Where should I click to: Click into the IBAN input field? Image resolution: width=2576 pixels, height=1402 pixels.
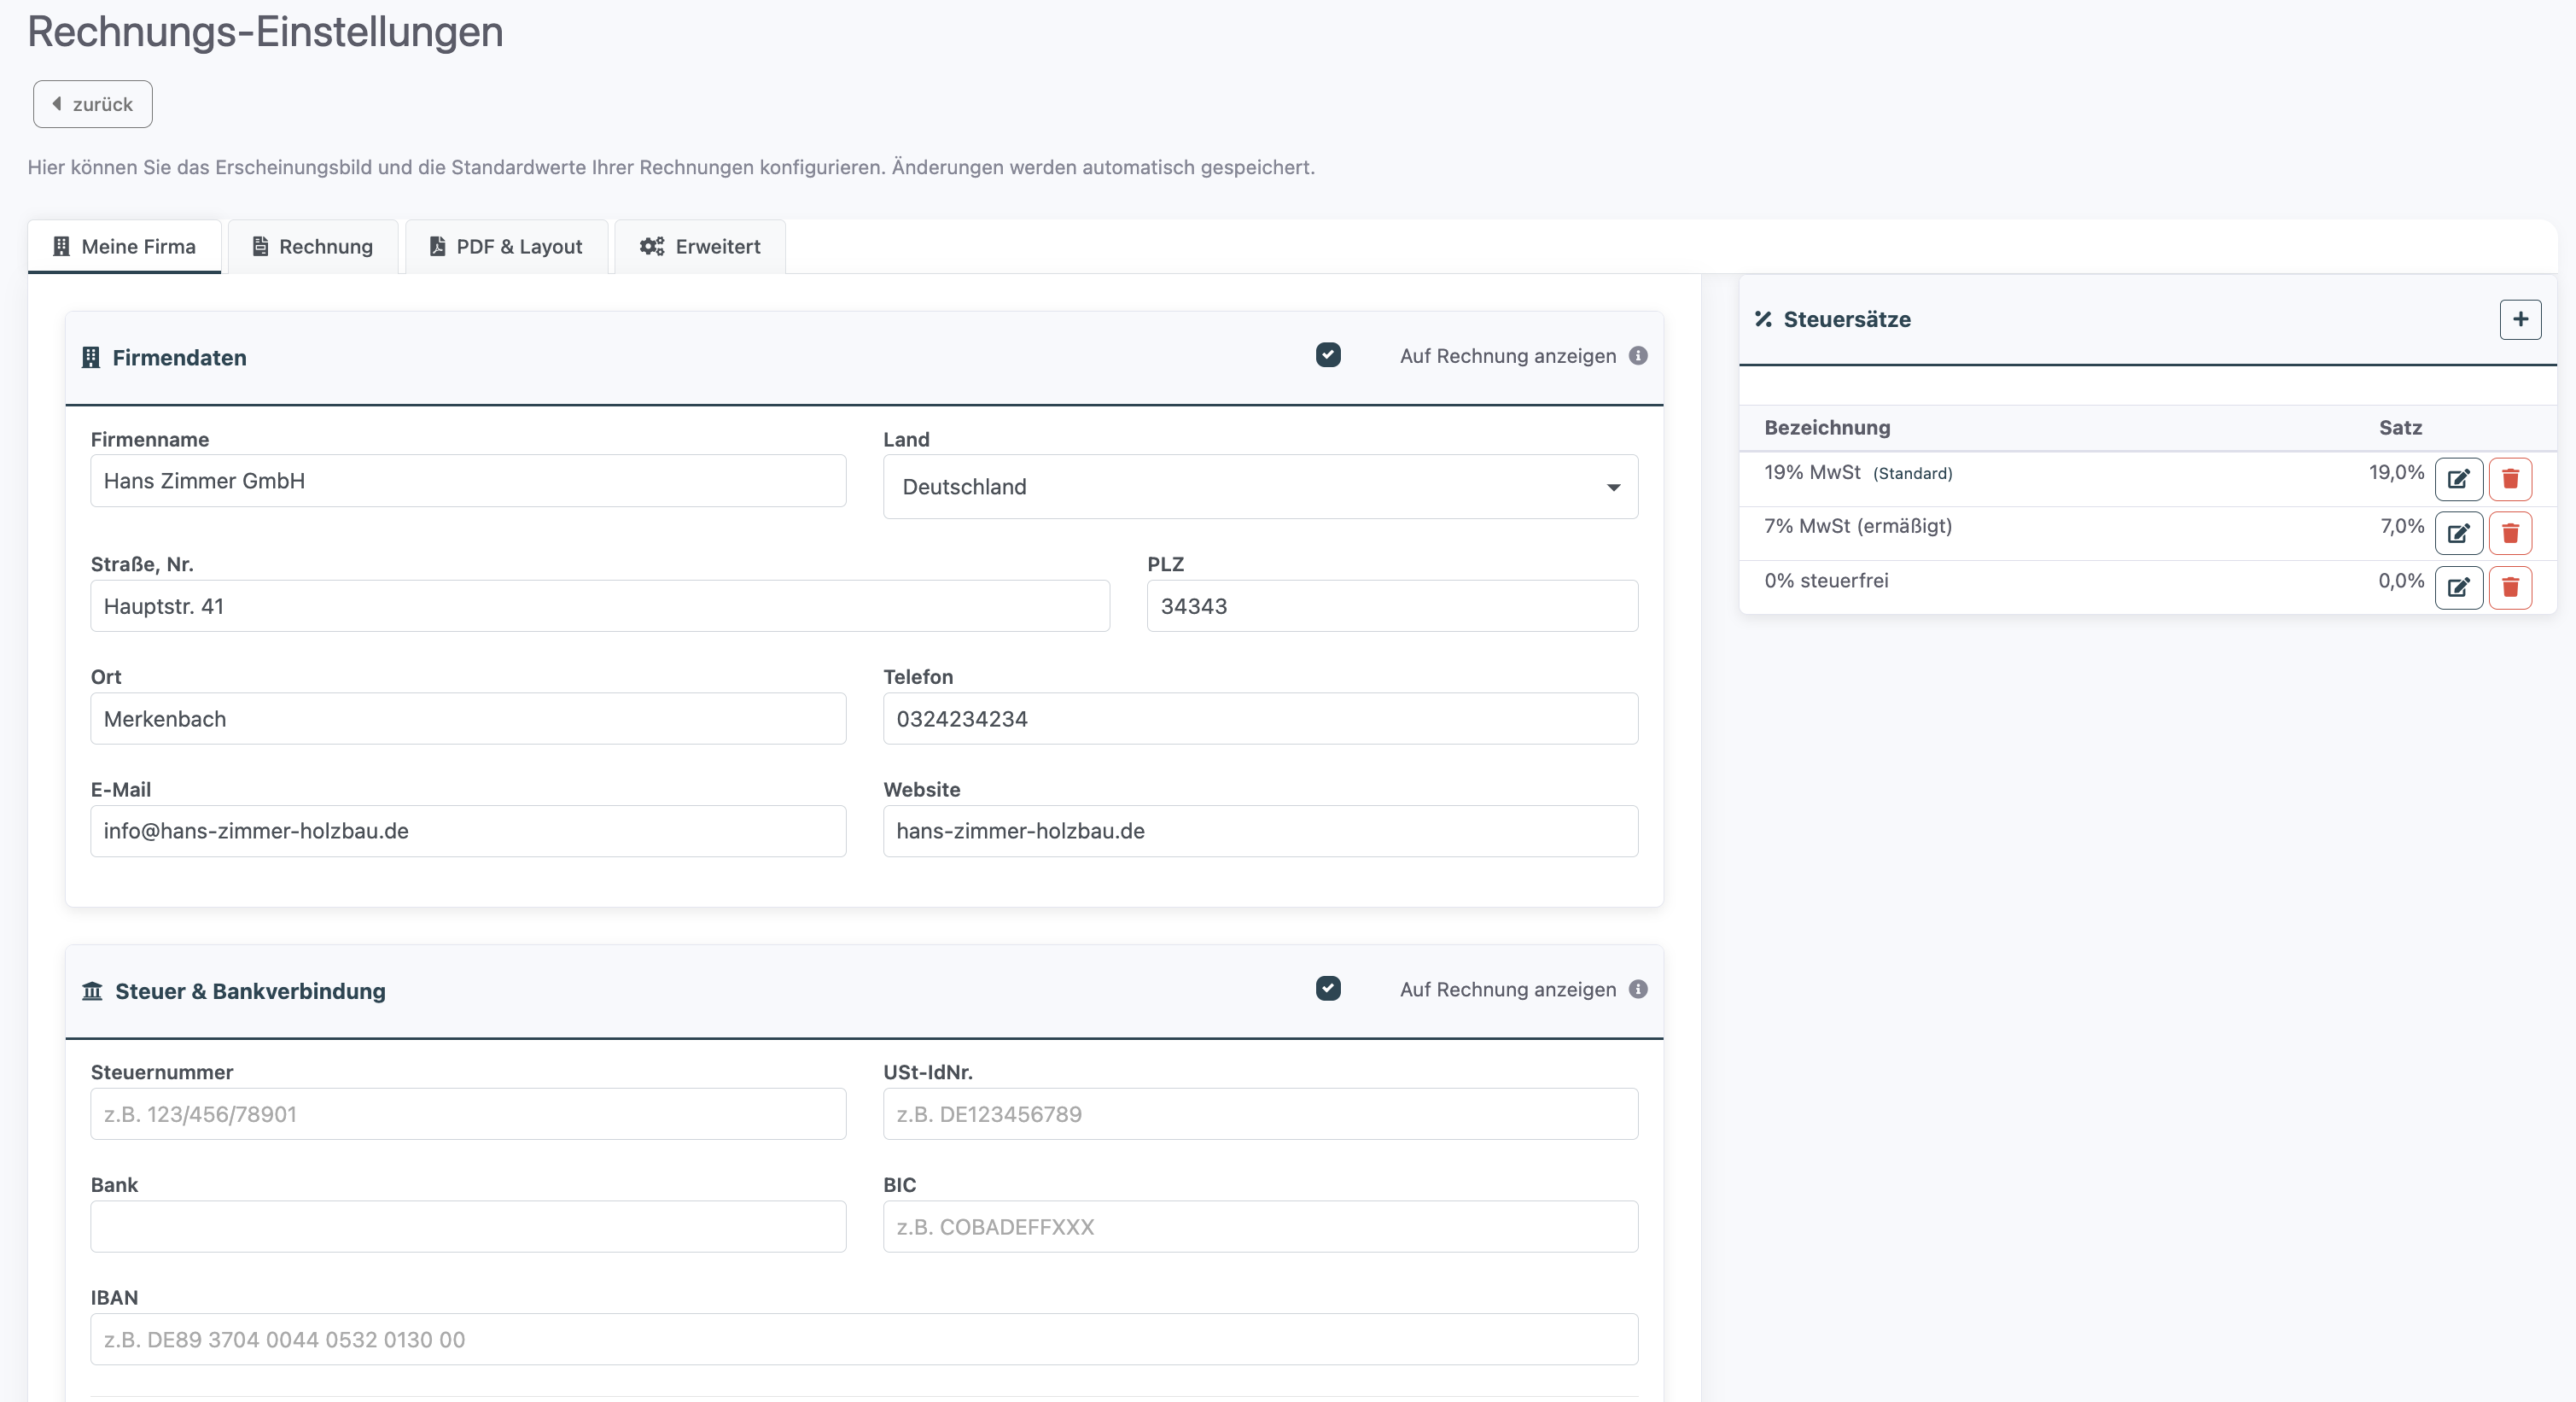[864, 1339]
